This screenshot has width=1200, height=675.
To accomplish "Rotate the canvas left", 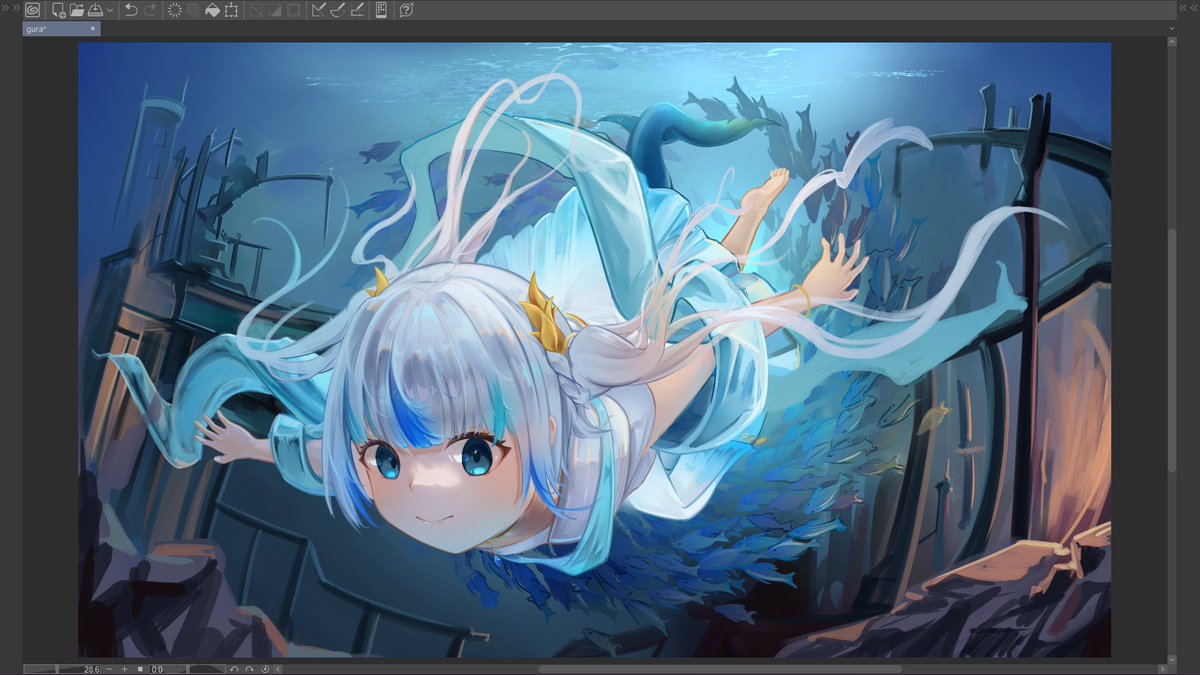I will [234, 669].
